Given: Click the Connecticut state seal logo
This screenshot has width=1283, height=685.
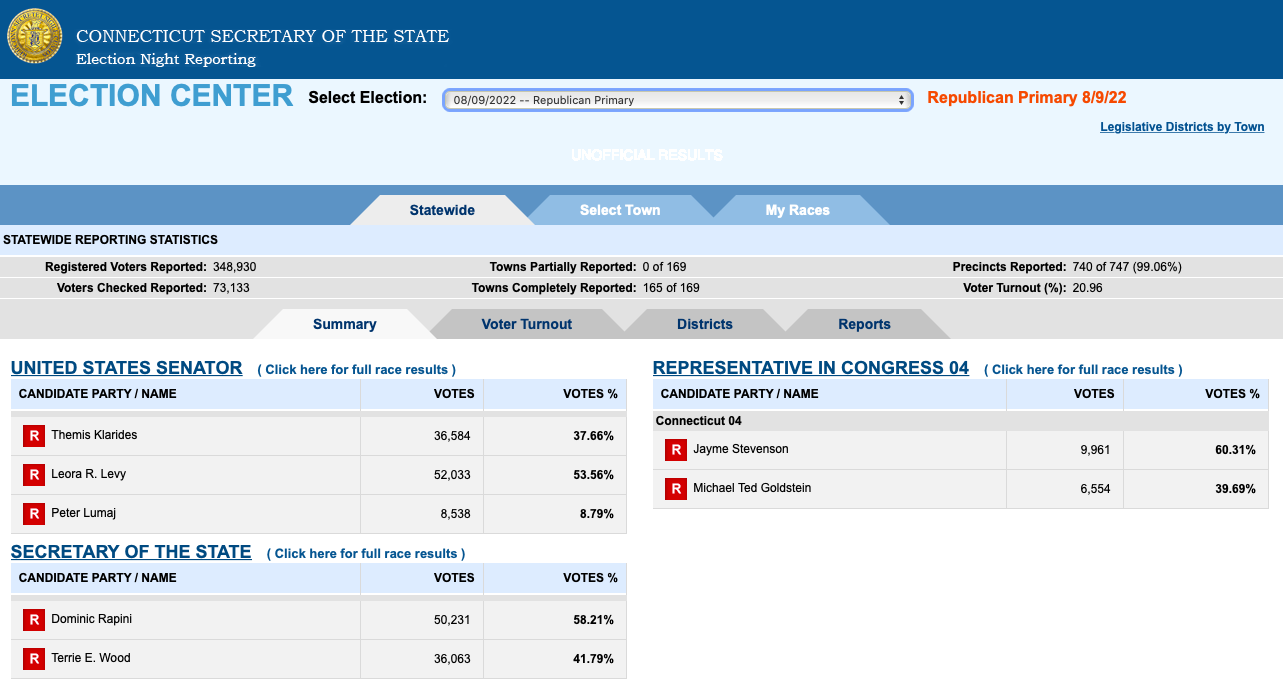Looking at the screenshot, I should (x=34, y=36).
